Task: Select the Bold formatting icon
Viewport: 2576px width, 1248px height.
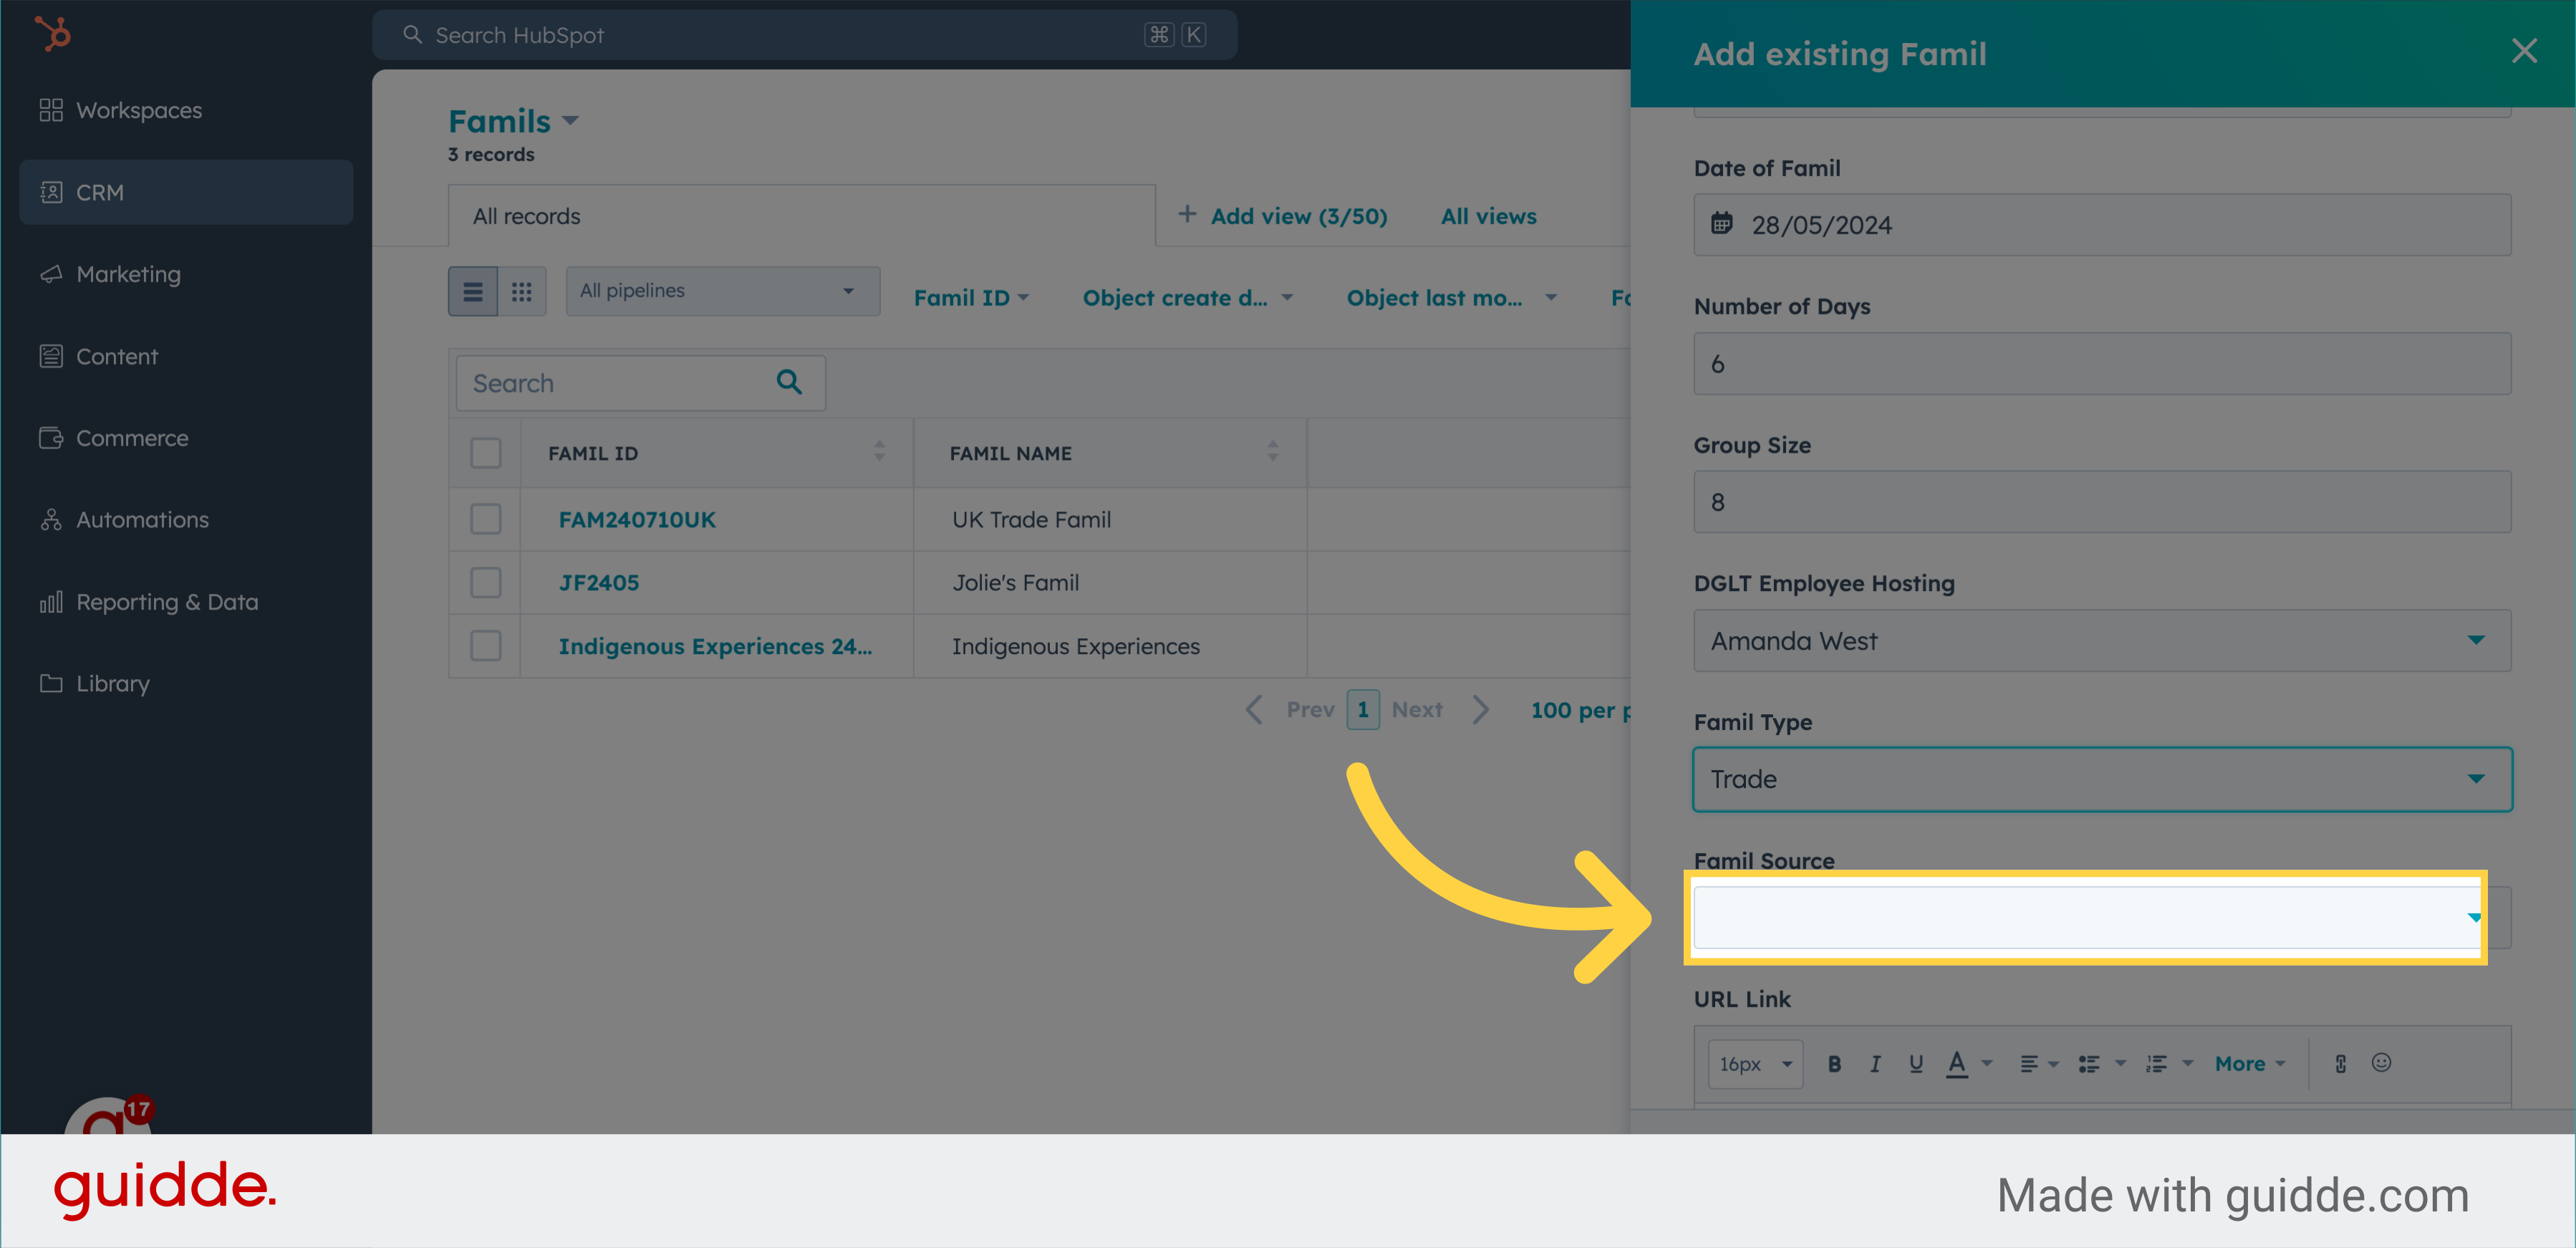Action: tap(1835, 1063)
